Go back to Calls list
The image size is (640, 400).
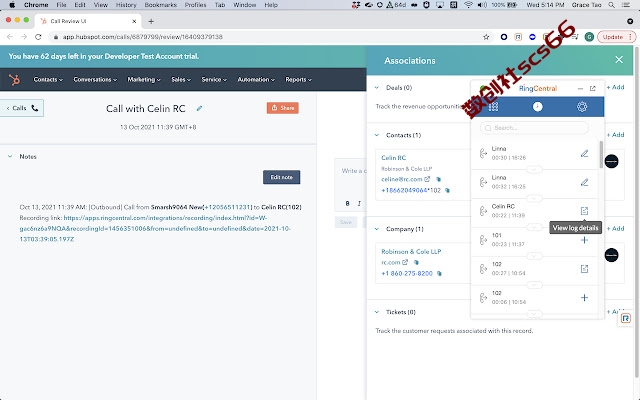tap(22, 108)
